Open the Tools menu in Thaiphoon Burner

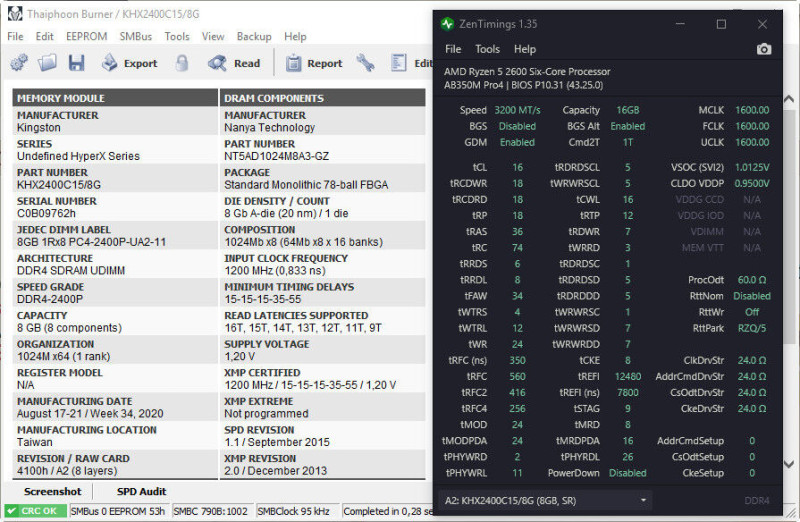click(177, 36)
